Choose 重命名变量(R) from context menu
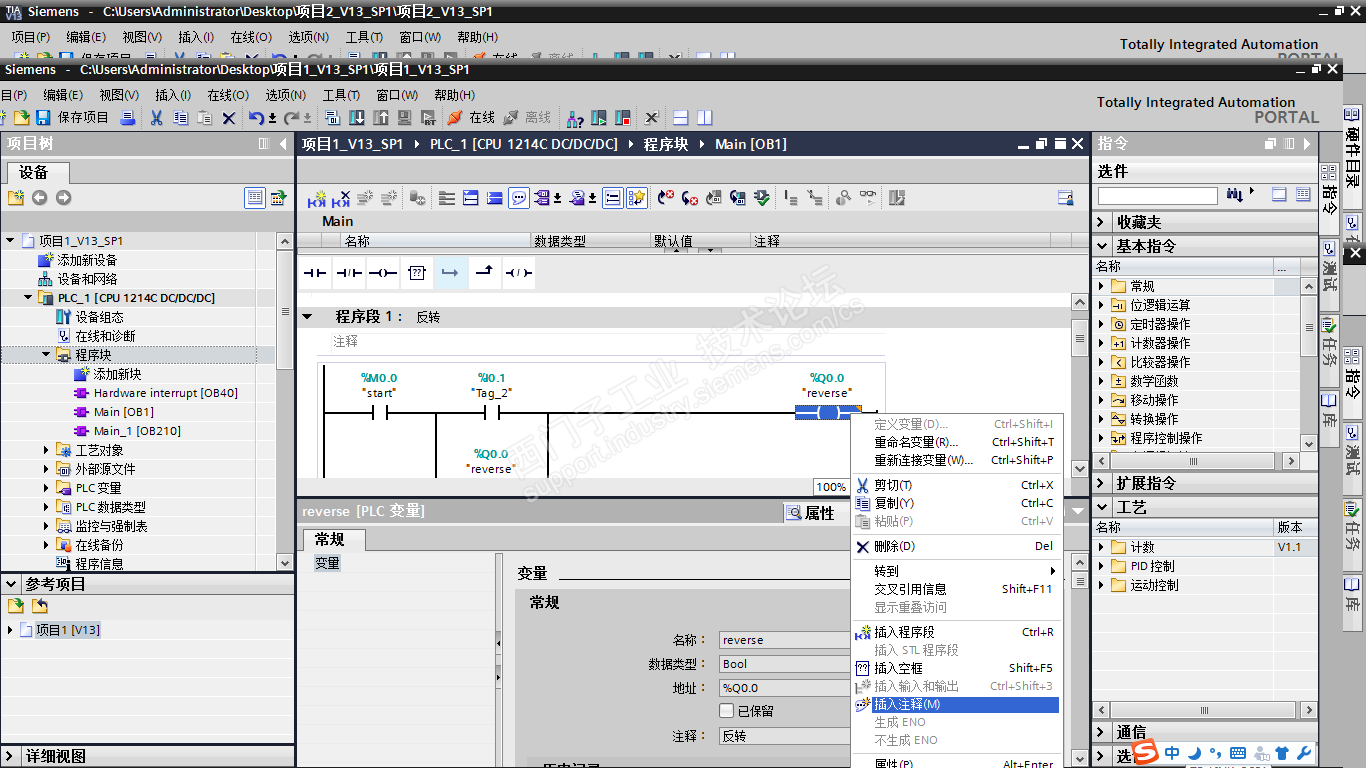Image resolution: width=1366 pixels, height=768 pixels. [x=955, y=442]
